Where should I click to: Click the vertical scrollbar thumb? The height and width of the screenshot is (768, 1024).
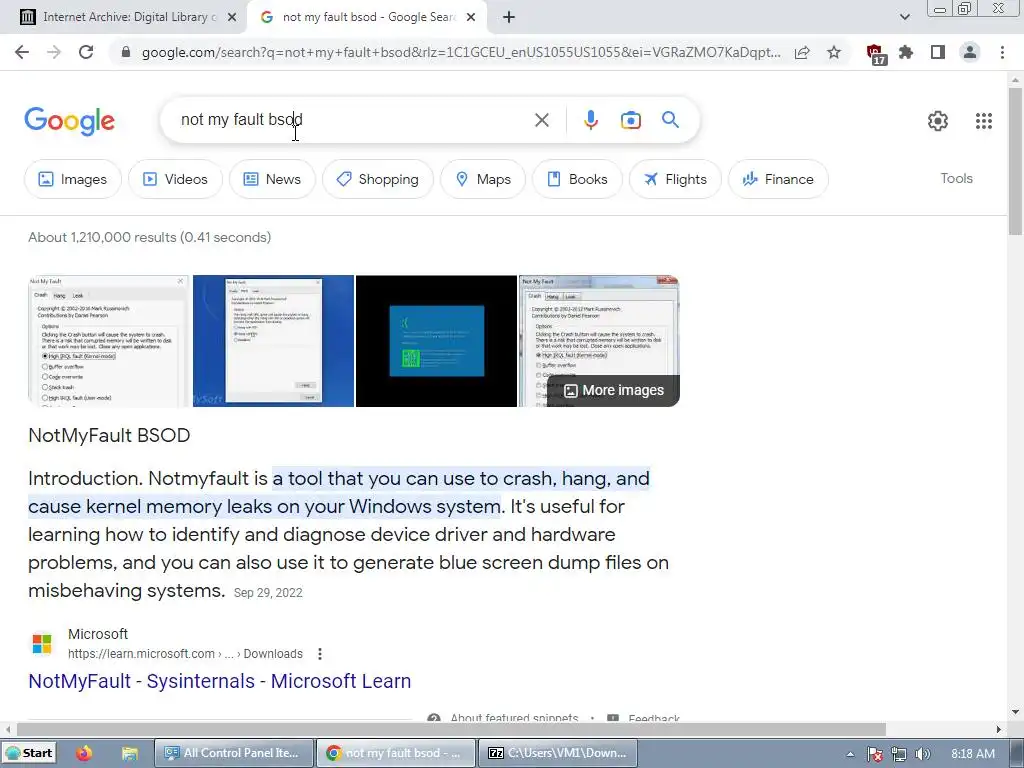[1015, 160]
